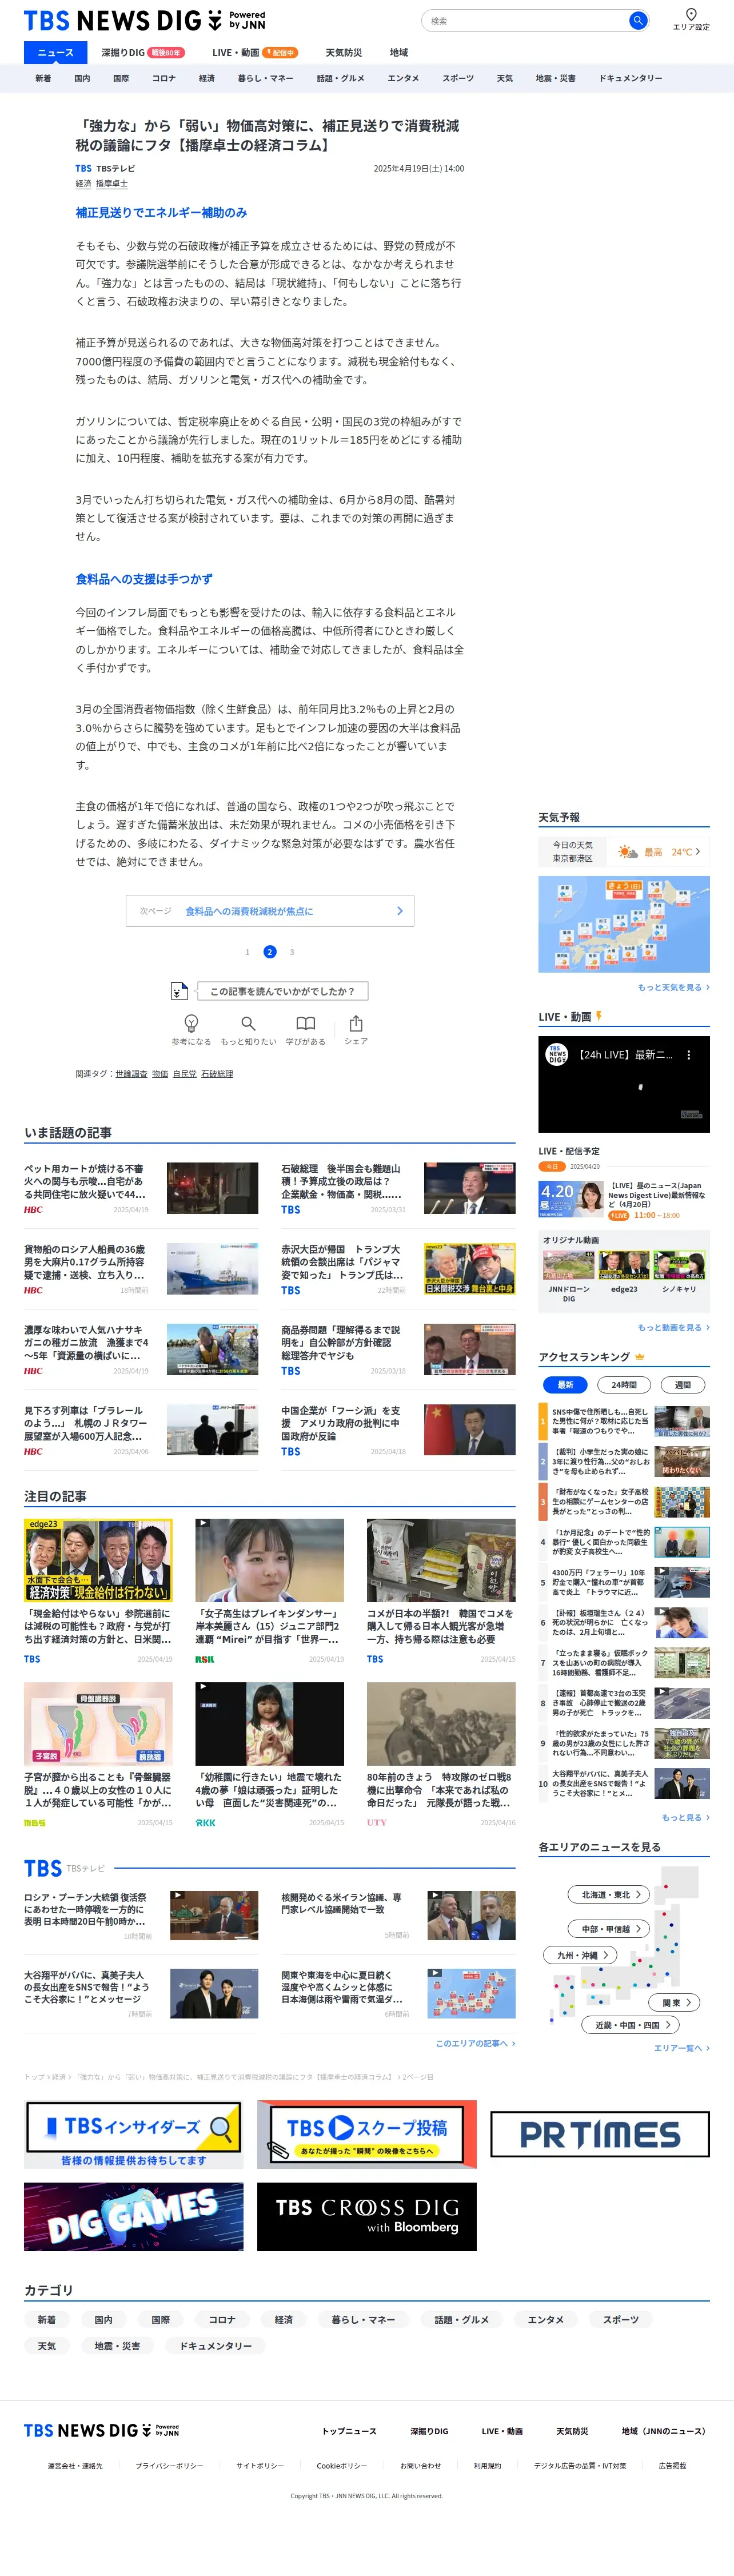Screen dimensions: 734x2576
Task: Click the weather map image
Action: pos(624,924)
